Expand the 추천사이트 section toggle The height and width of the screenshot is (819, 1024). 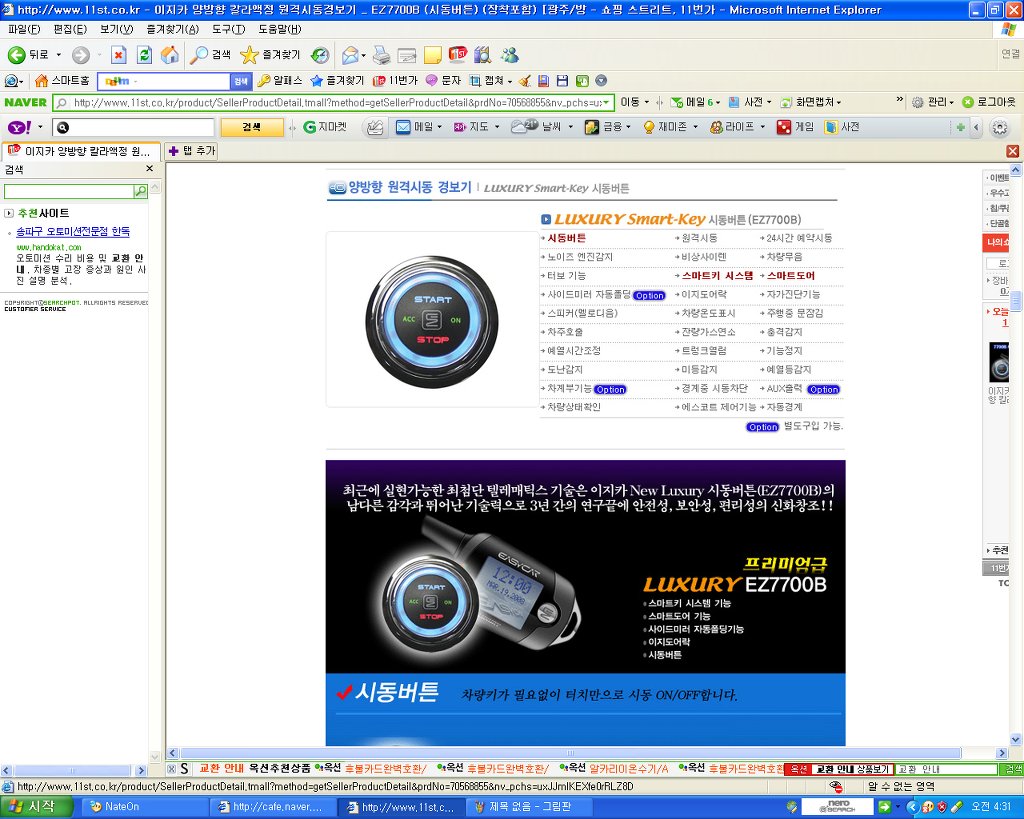(9, 213)
